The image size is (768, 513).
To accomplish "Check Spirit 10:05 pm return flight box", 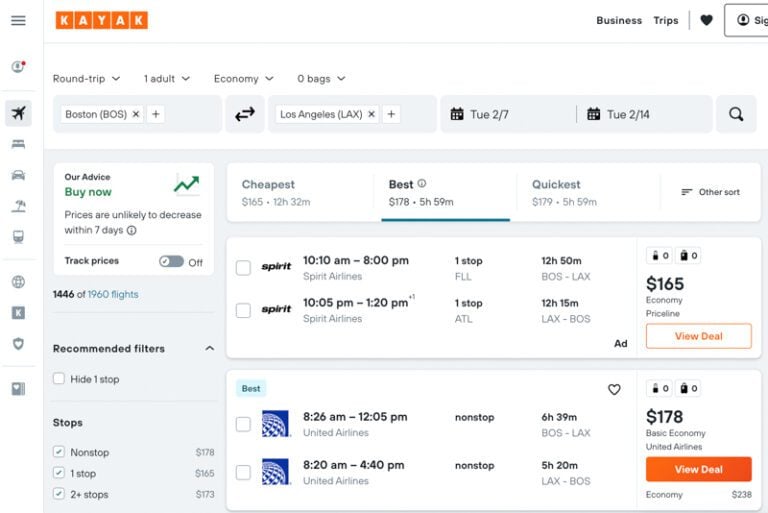I will [x=243, y=310].
